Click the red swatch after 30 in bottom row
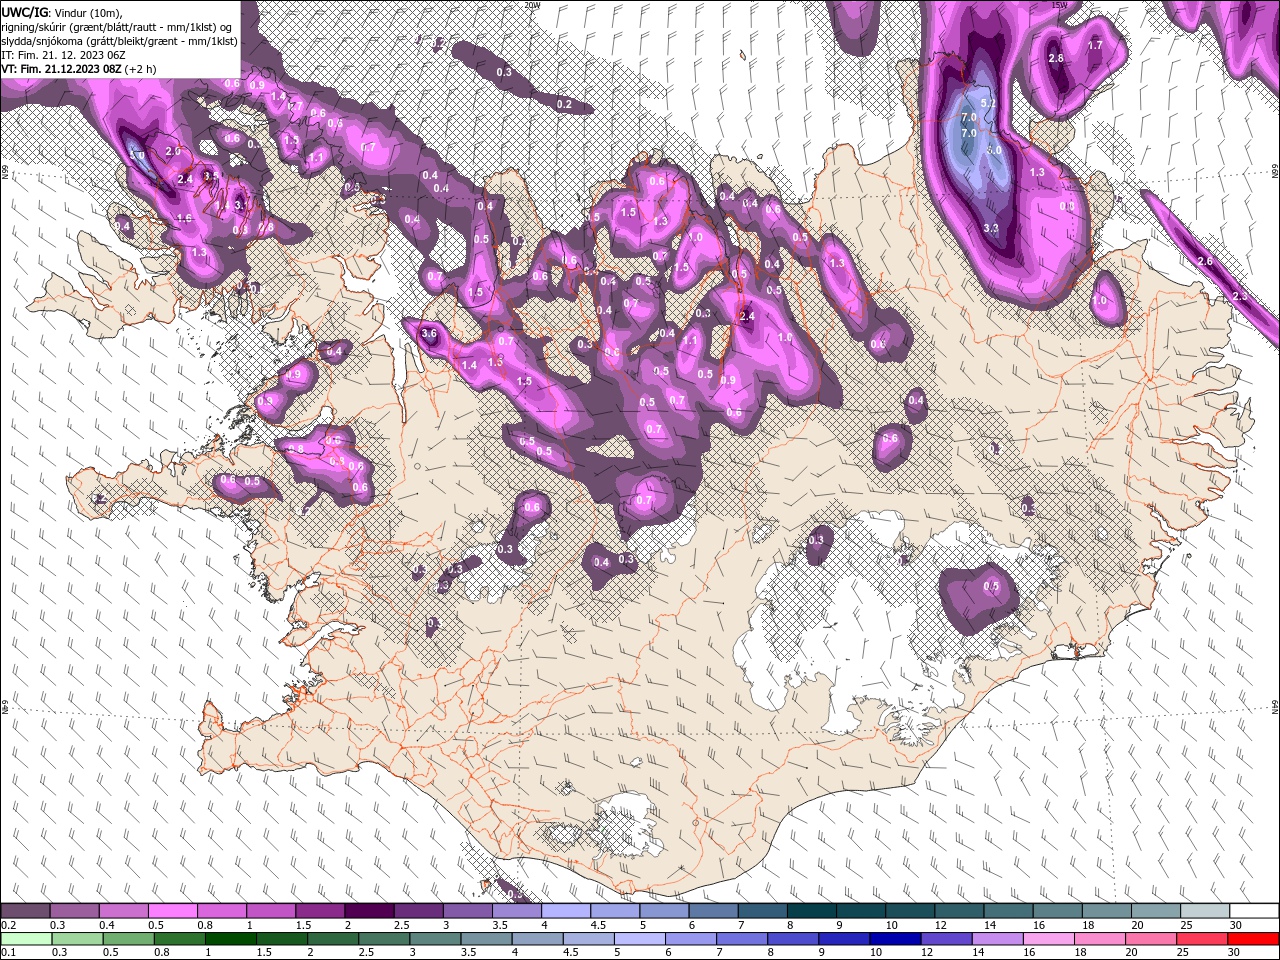 tap(1252, 939)
